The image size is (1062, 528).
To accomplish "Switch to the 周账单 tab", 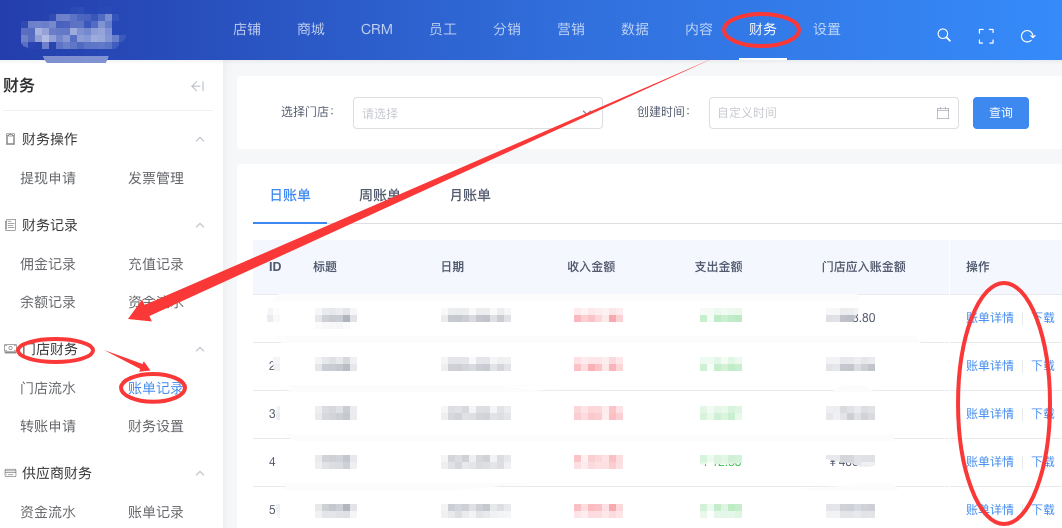I will tap(380, 195).
